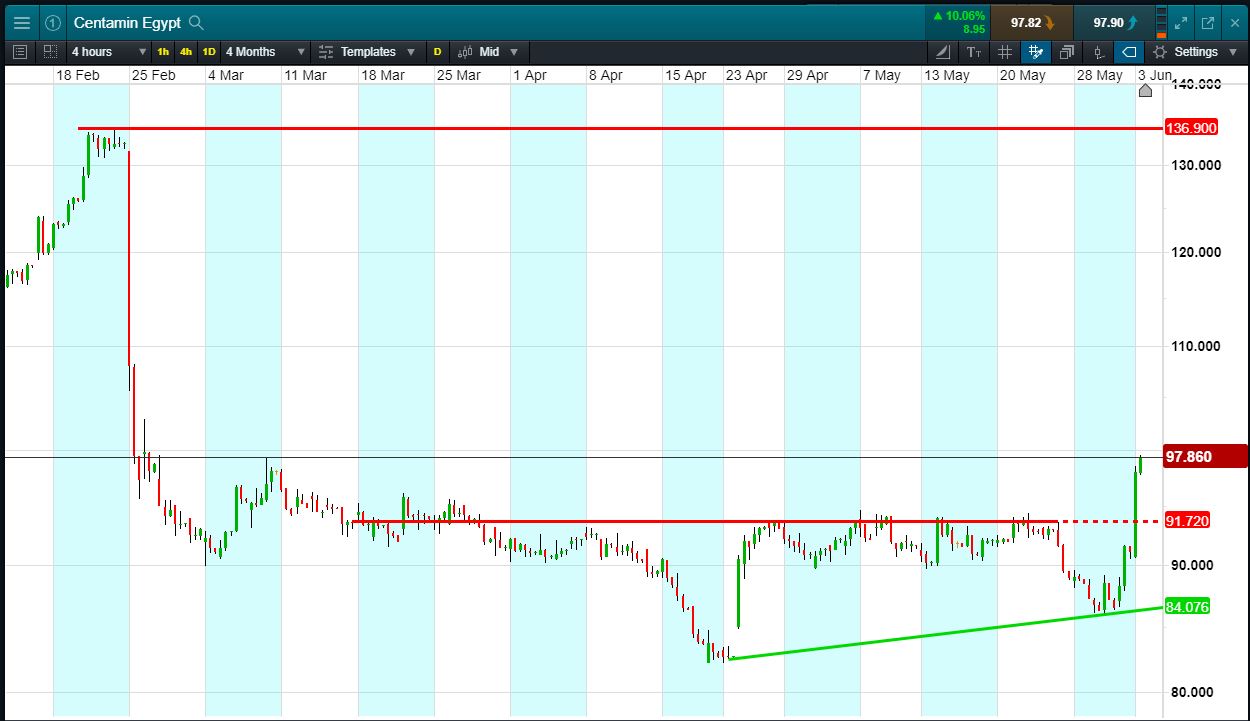The height and width of the screenshot is (721, 1250).
Task: Click the grey scroll-to-latest marker icon
Action: click(1145, 91)
